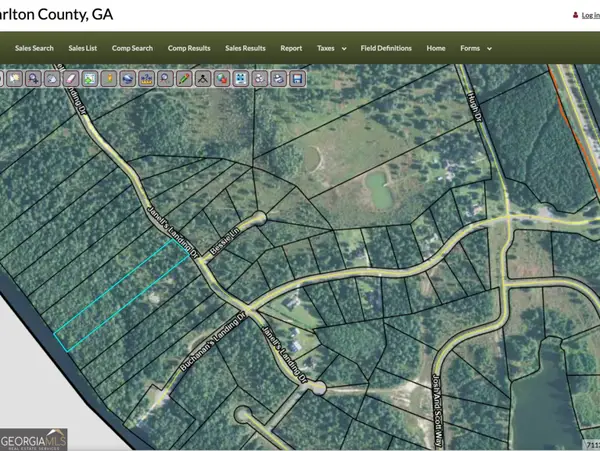Screen dimensions: 600x451
Task: Click the Buchanan's Landing Dr road label
Action: point(212,342)
